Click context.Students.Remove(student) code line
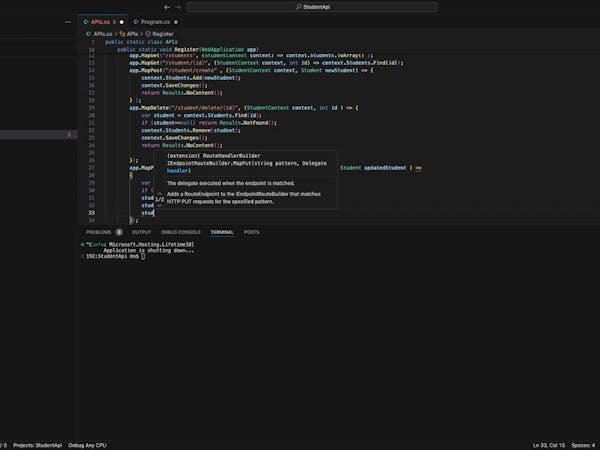 [191, 130]
